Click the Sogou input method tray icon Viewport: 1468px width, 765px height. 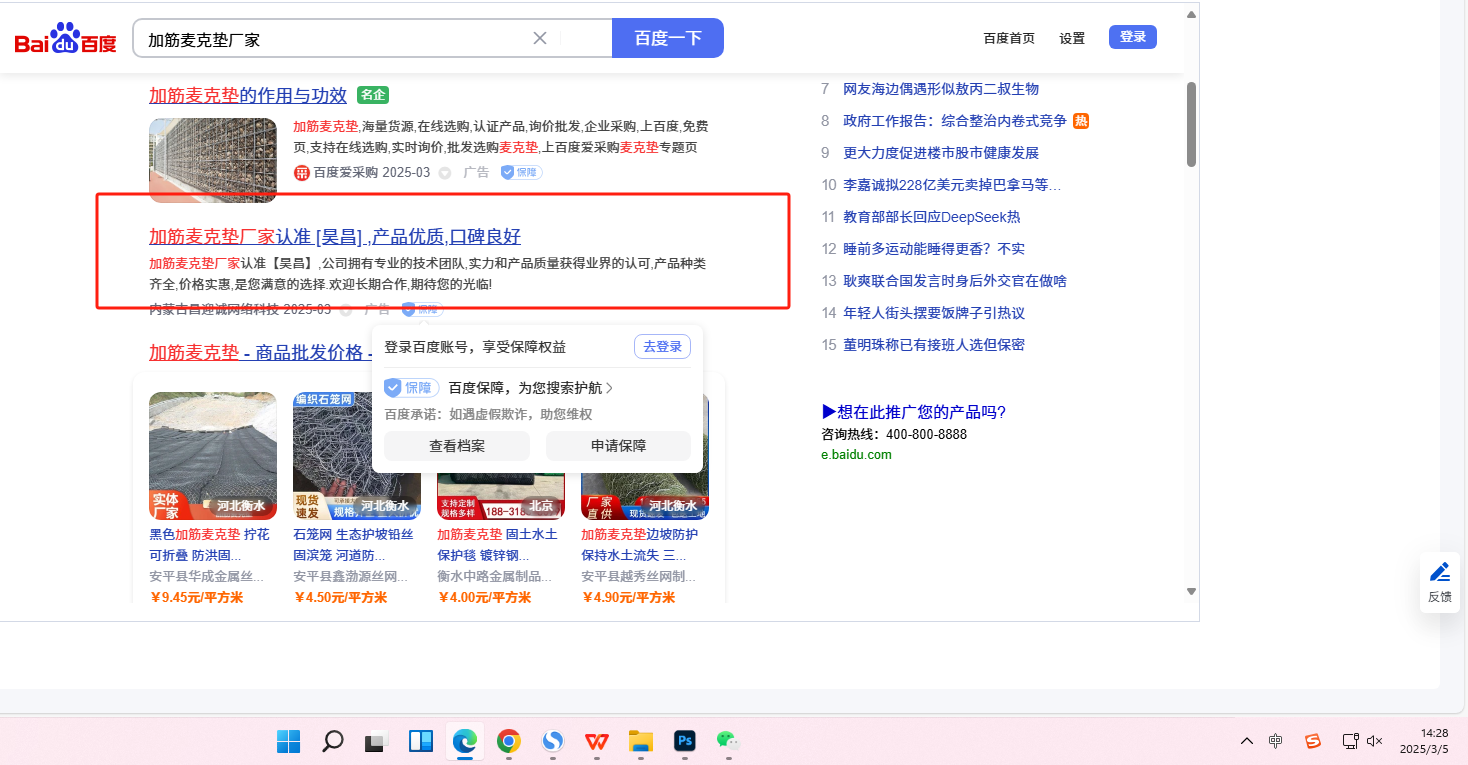click(1312, 741)
